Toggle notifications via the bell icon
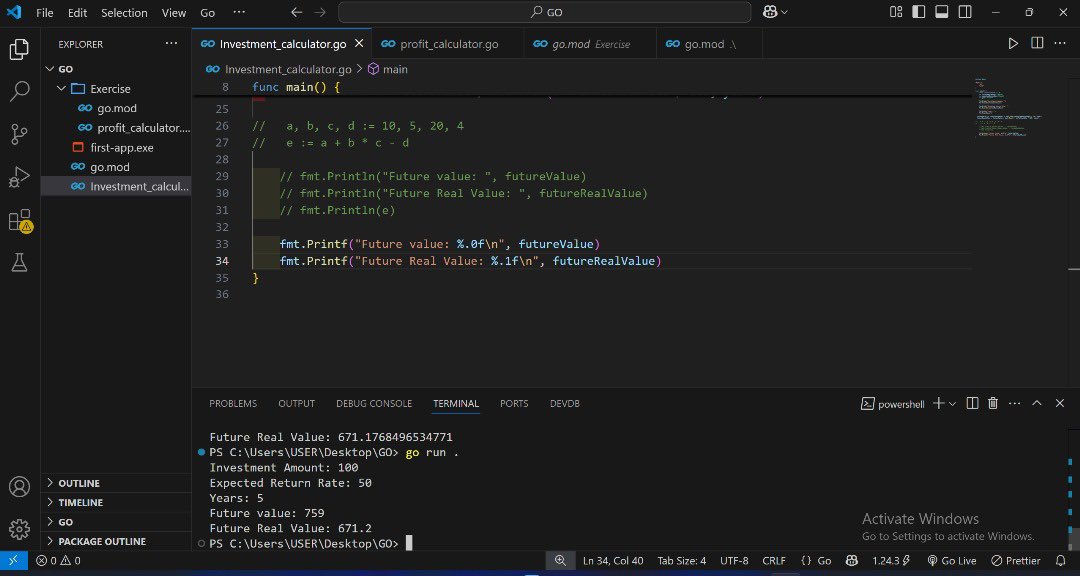This screenshot has width=1080, height=576. click(1062, 560)
